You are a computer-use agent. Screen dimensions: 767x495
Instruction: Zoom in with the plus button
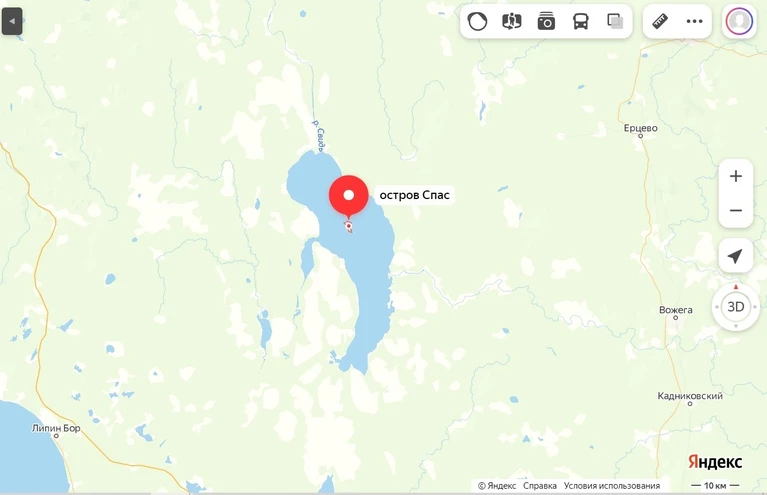point(736,176)
